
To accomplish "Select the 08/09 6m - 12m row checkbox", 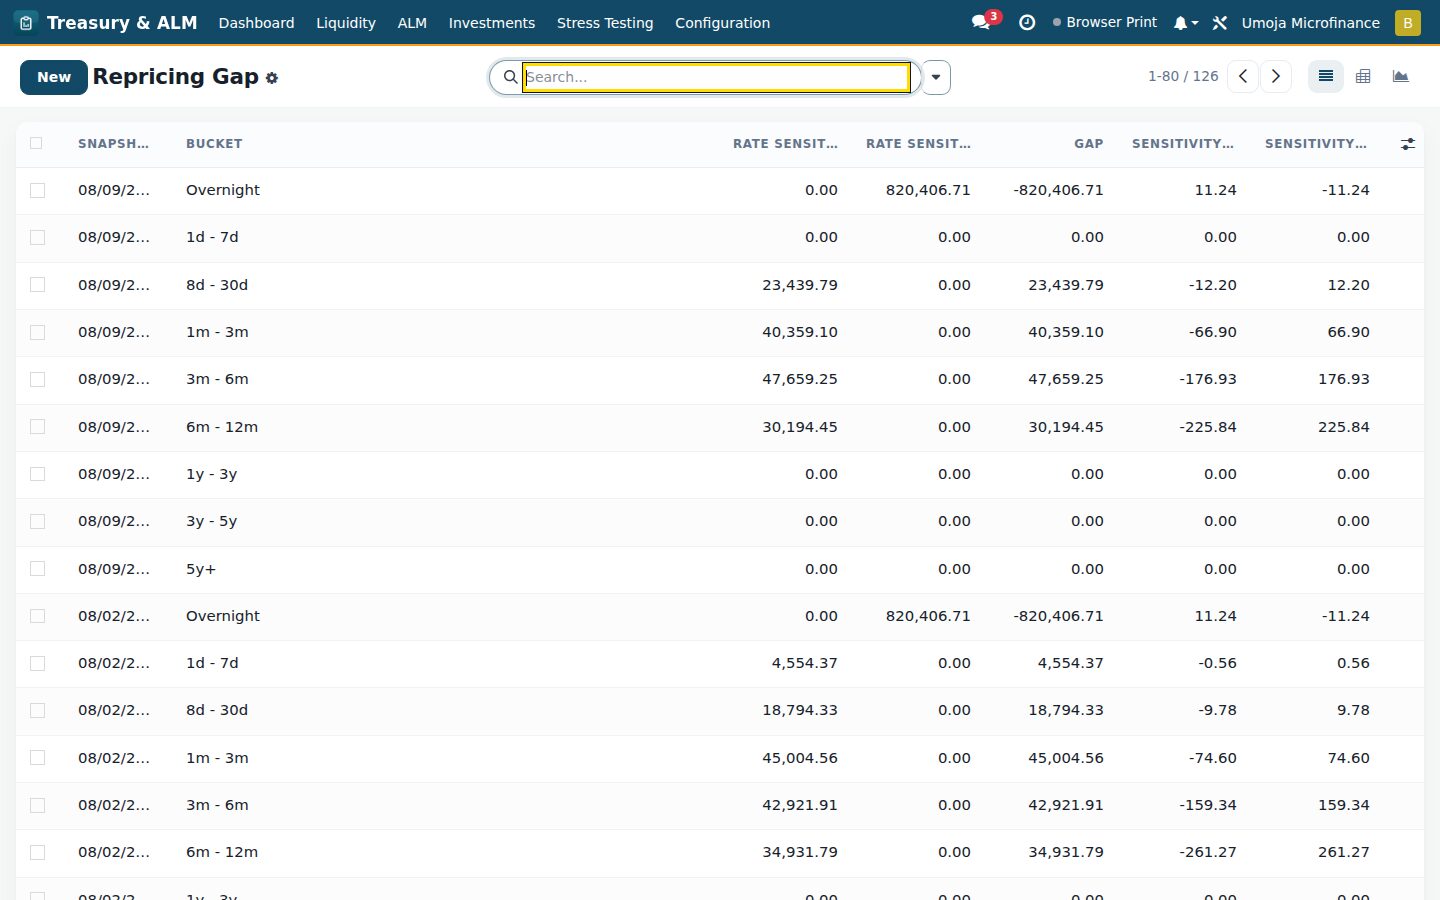I will click(37, 427).
